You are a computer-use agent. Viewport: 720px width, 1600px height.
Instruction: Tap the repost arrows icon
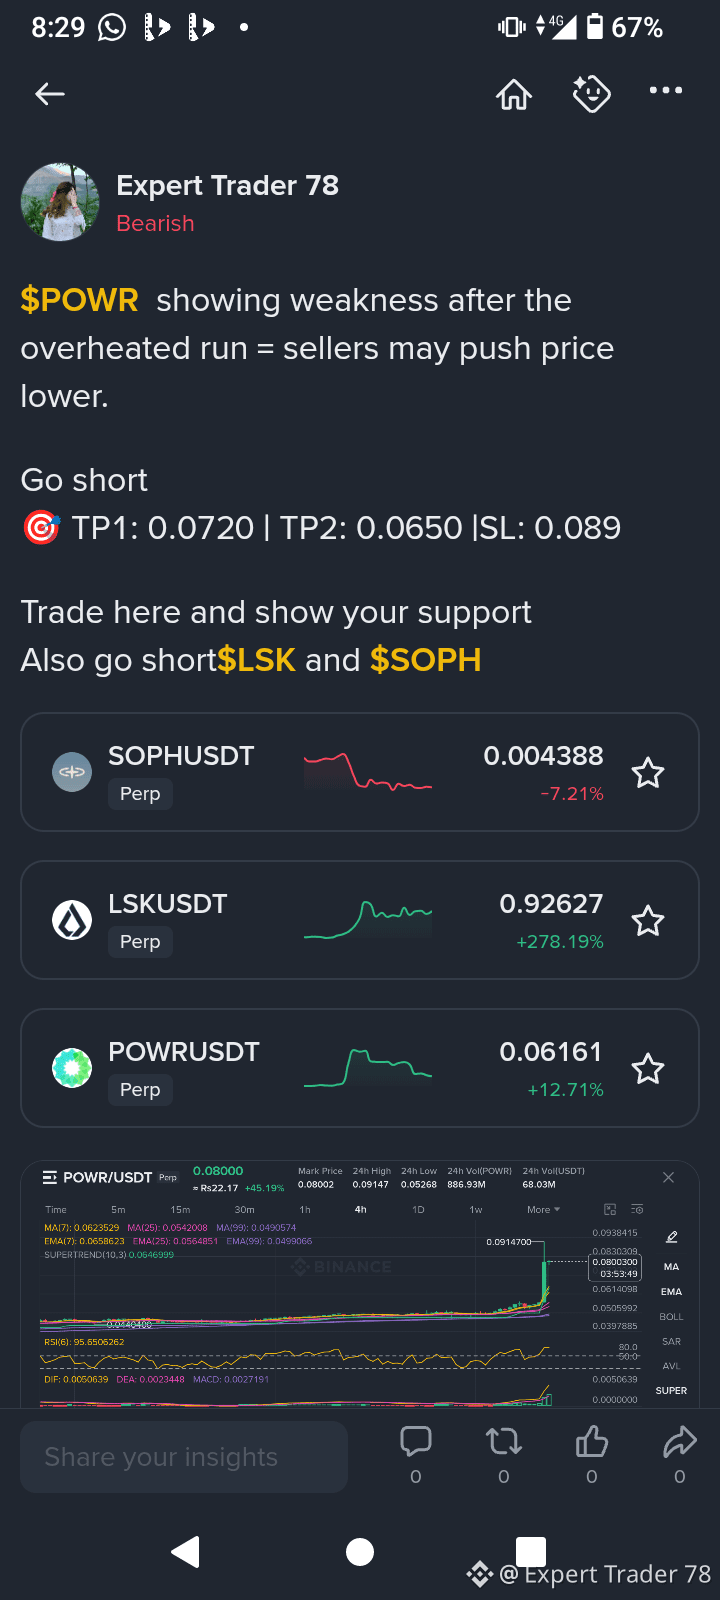coord(504,1441)
